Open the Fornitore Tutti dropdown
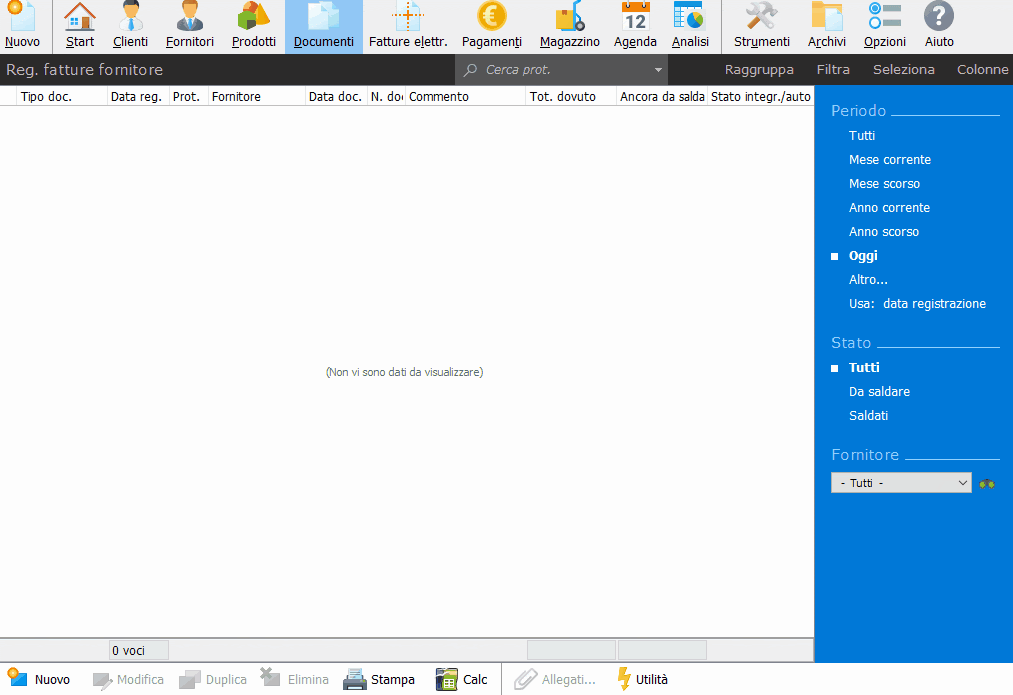The height and width of the screenshot is (695, 1013). (901, 483)
